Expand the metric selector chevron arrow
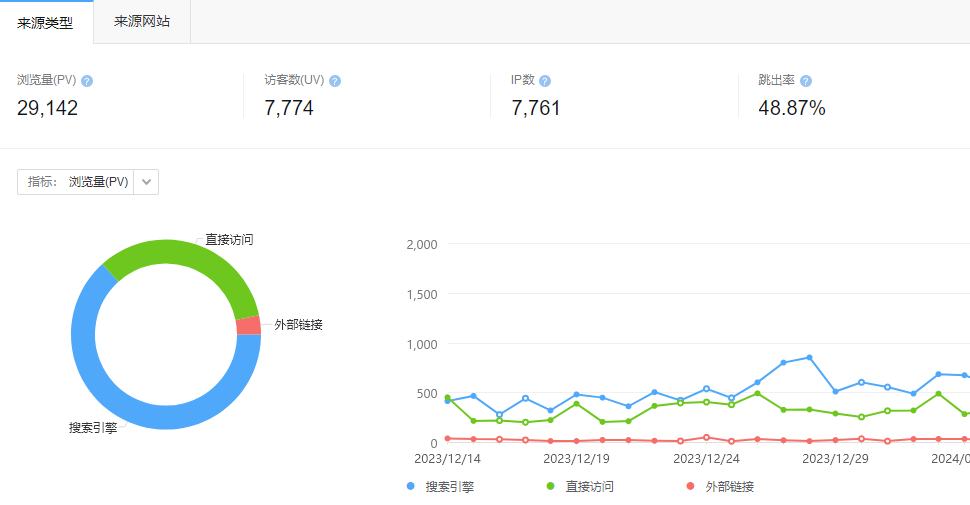The height and width of the screenshot is (505, 970). click(147, 182)
